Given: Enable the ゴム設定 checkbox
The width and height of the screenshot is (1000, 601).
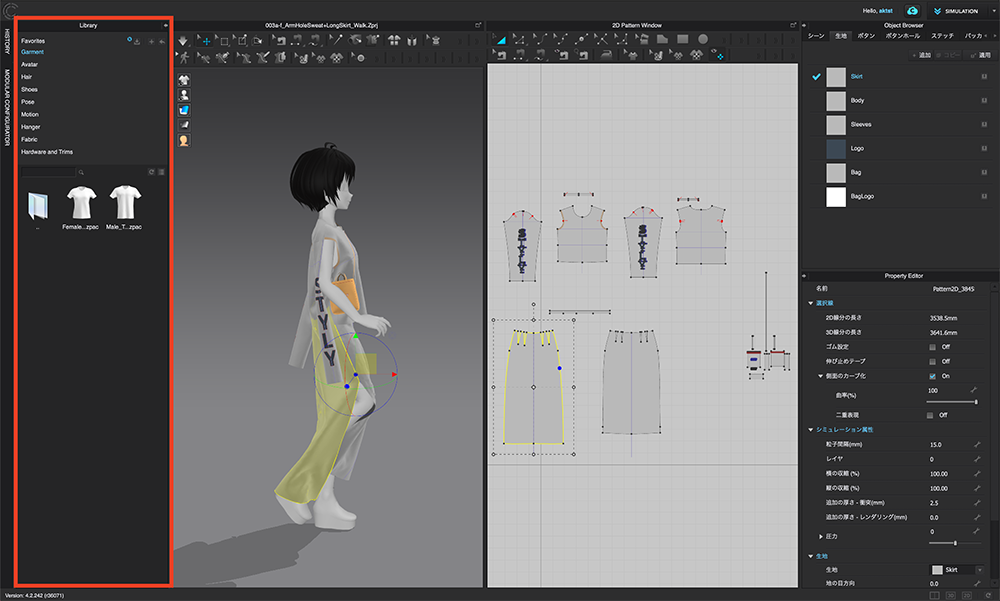Looking at the screenshot, I should (932, 348).
